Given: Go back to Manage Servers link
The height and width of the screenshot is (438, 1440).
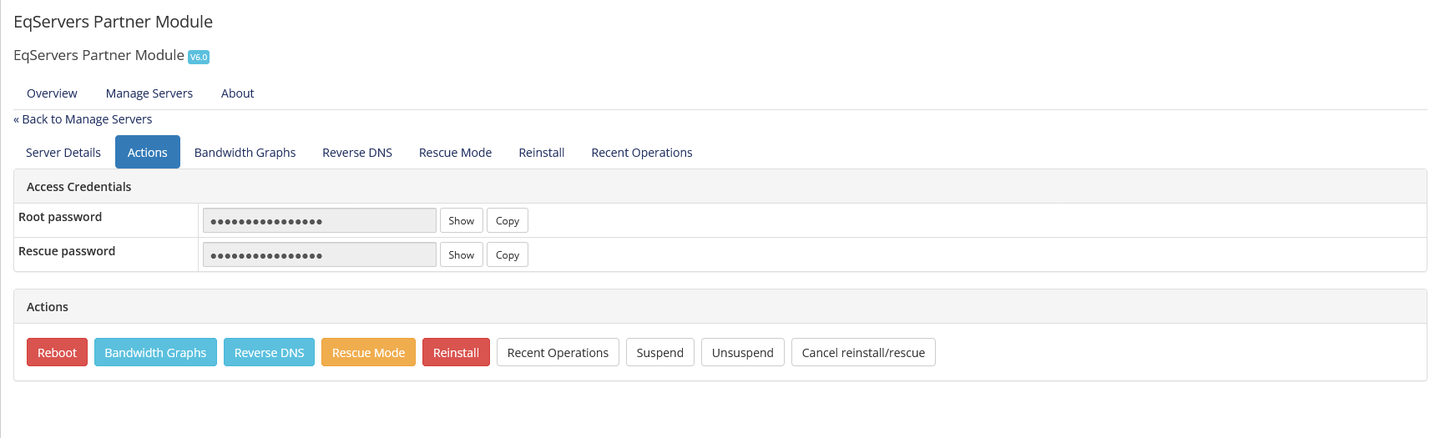Looking at the screenshot, I should point(83,119).
